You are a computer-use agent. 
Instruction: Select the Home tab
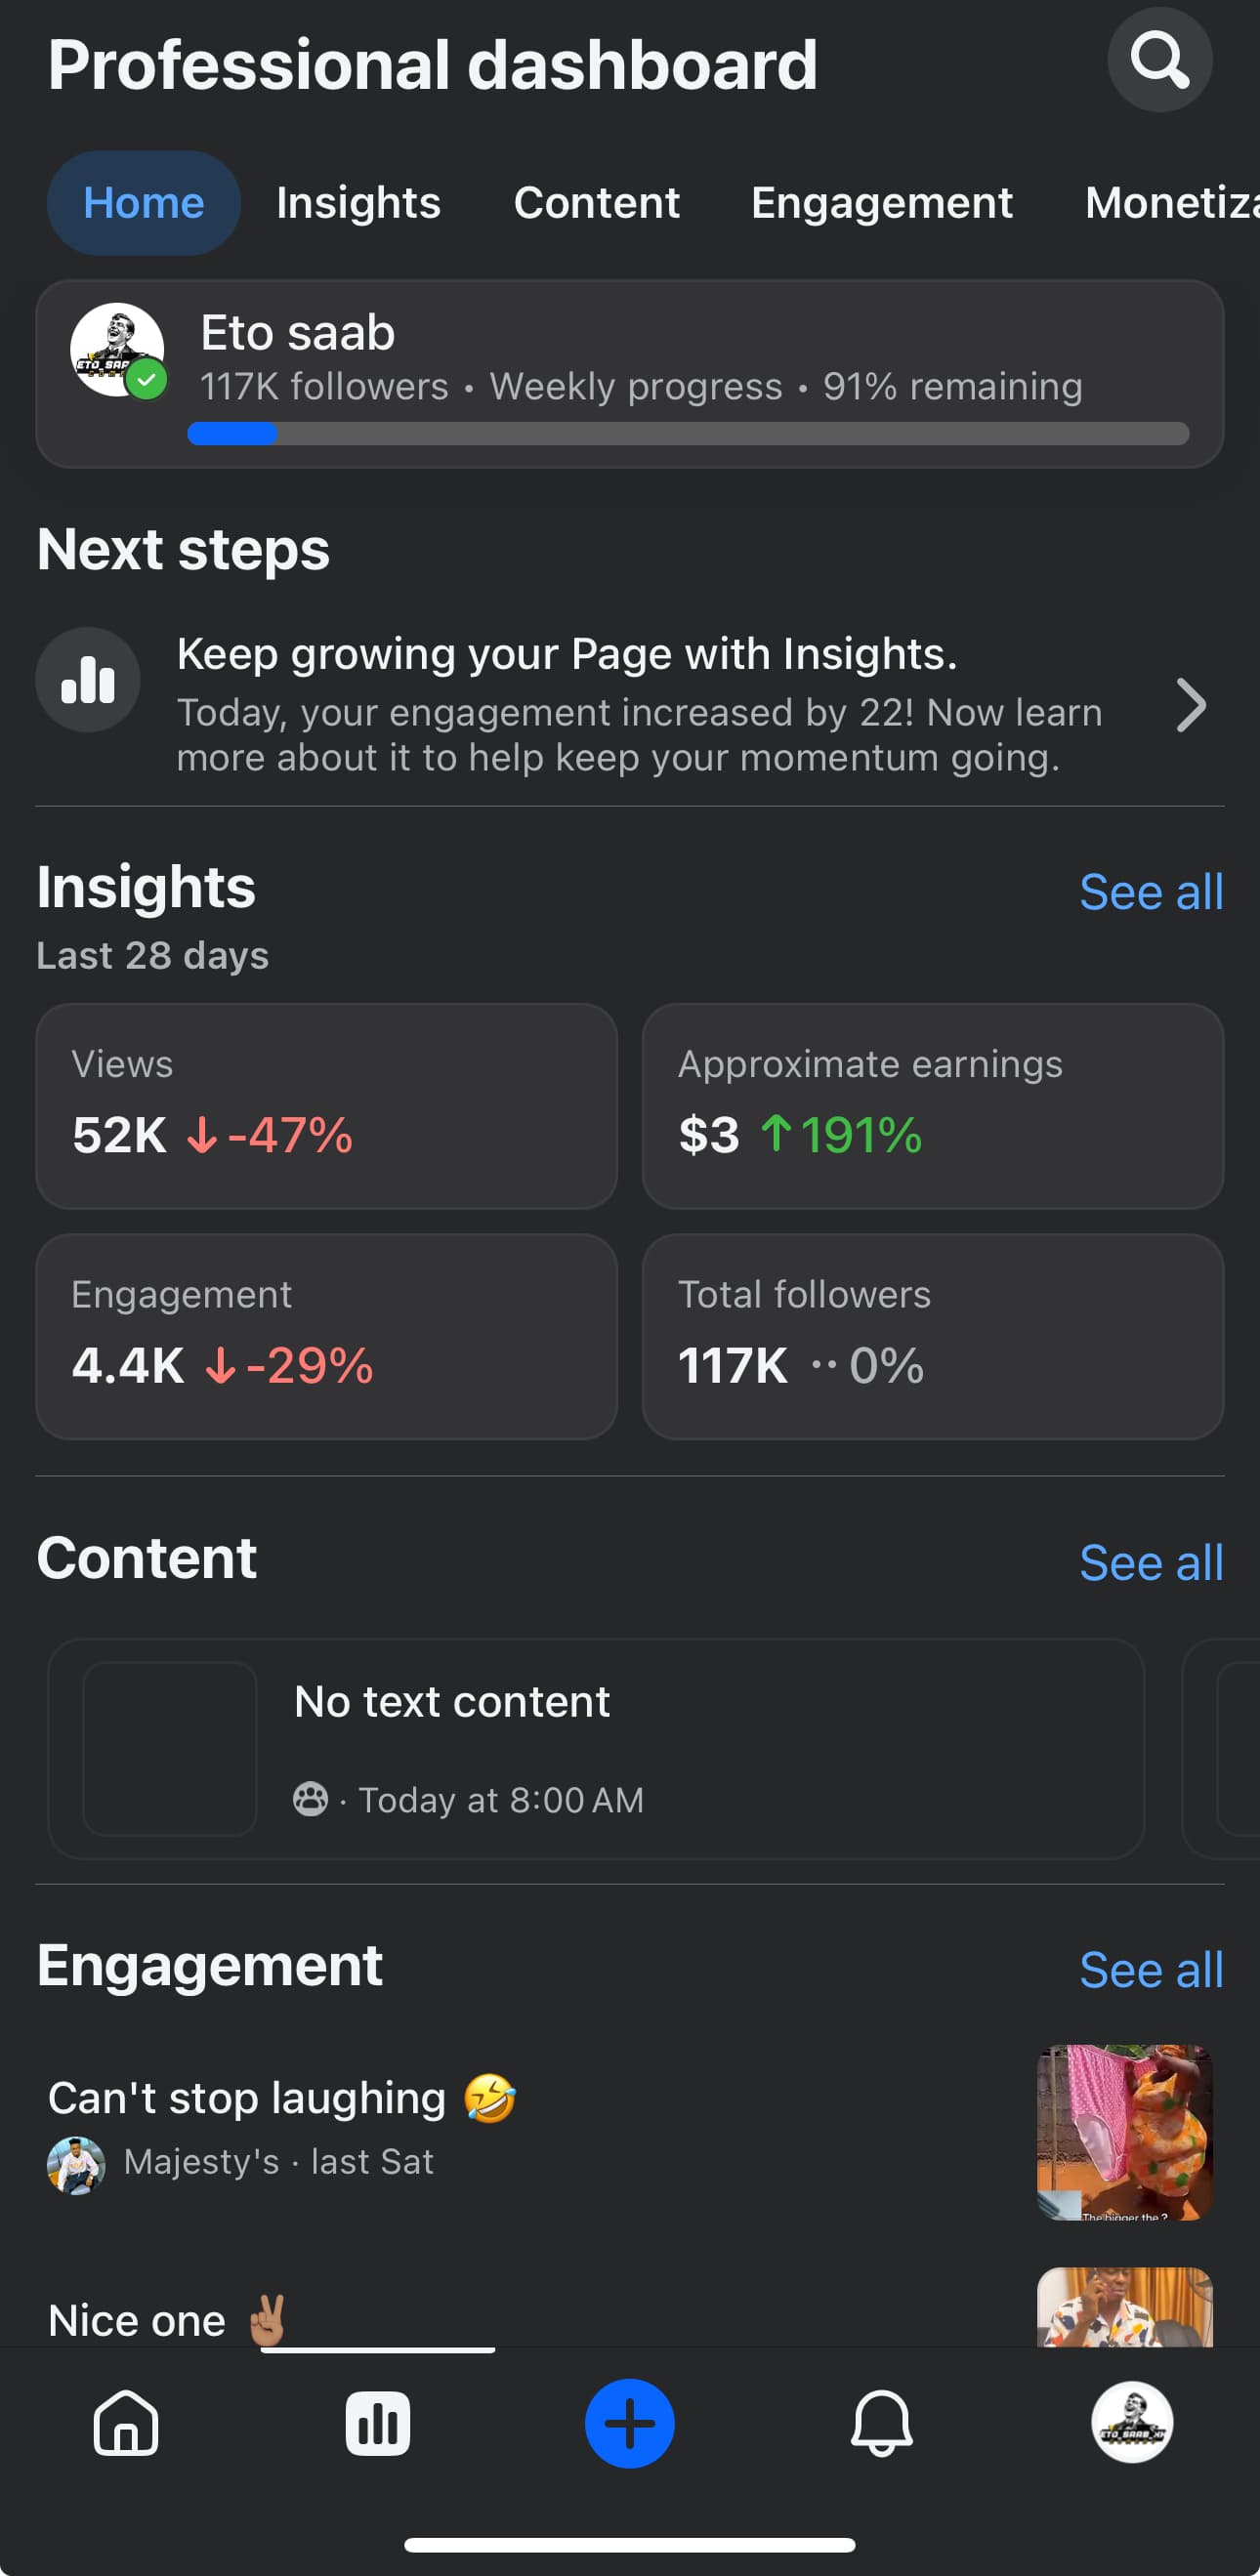[144, 203]
